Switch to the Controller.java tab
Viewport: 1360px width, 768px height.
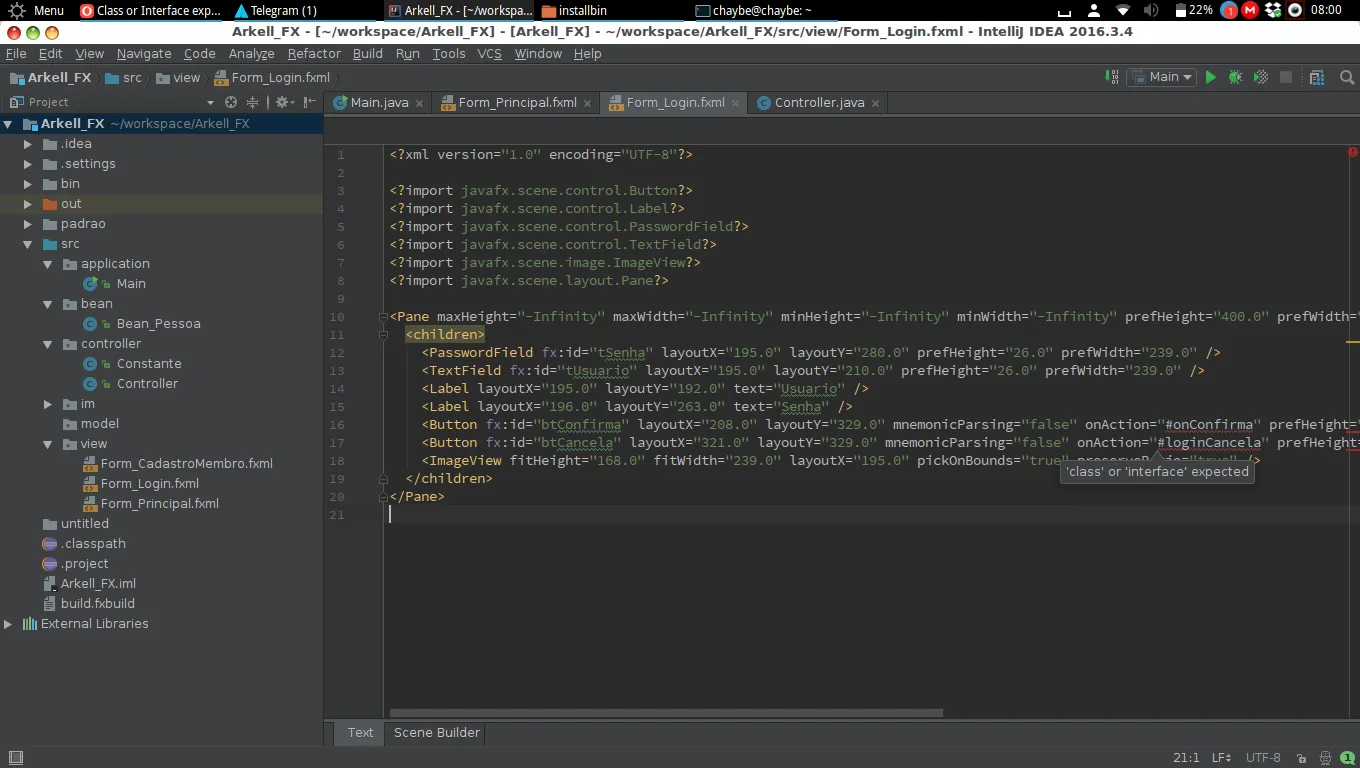pos(819,102)
